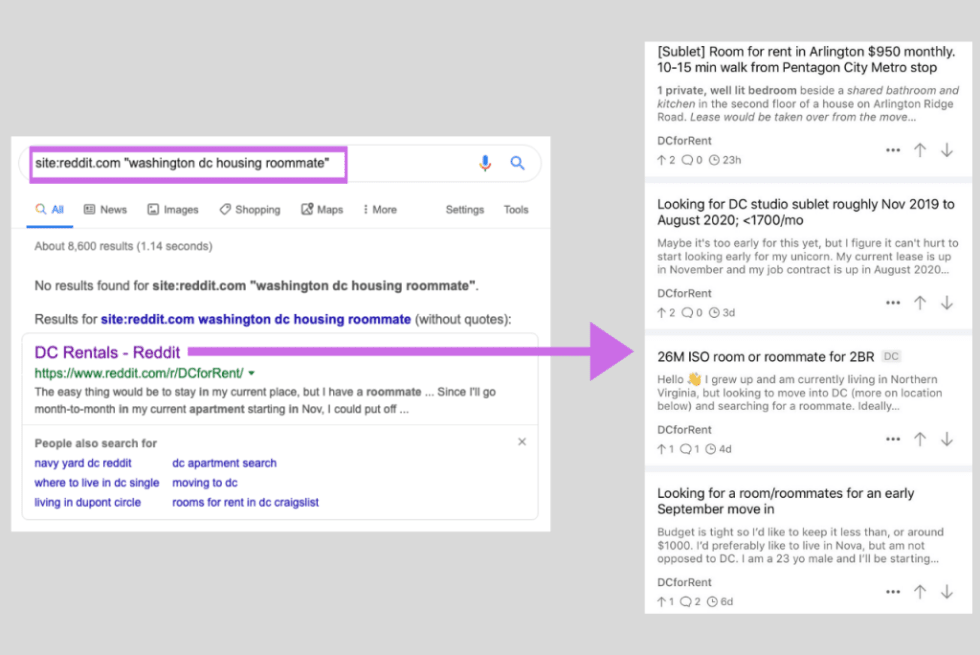Open the Shopping tab

coord(249,210)
